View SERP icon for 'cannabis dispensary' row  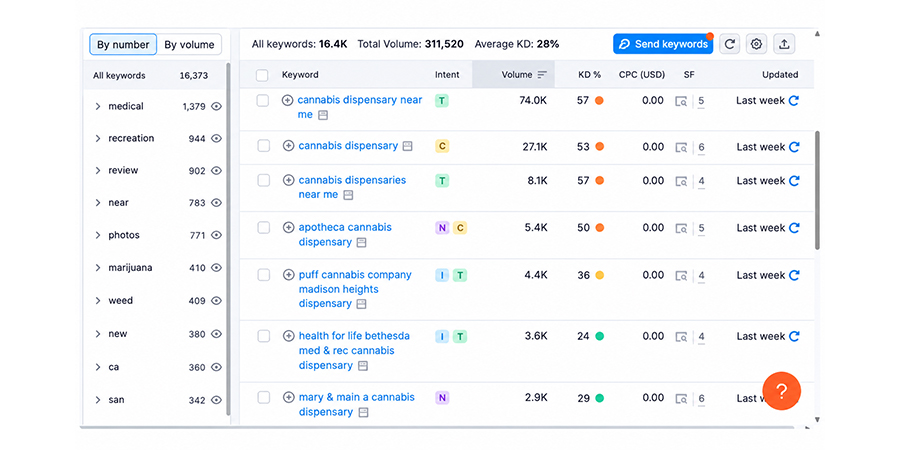[681, 148]
